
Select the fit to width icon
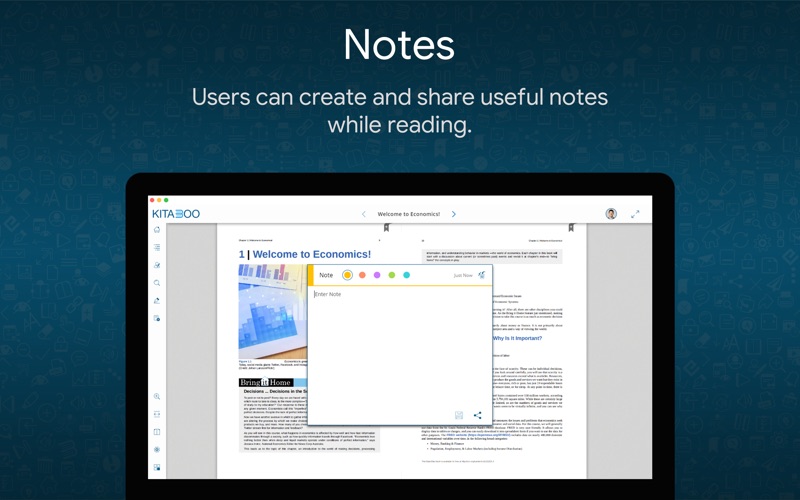click(x=157, y=414)
